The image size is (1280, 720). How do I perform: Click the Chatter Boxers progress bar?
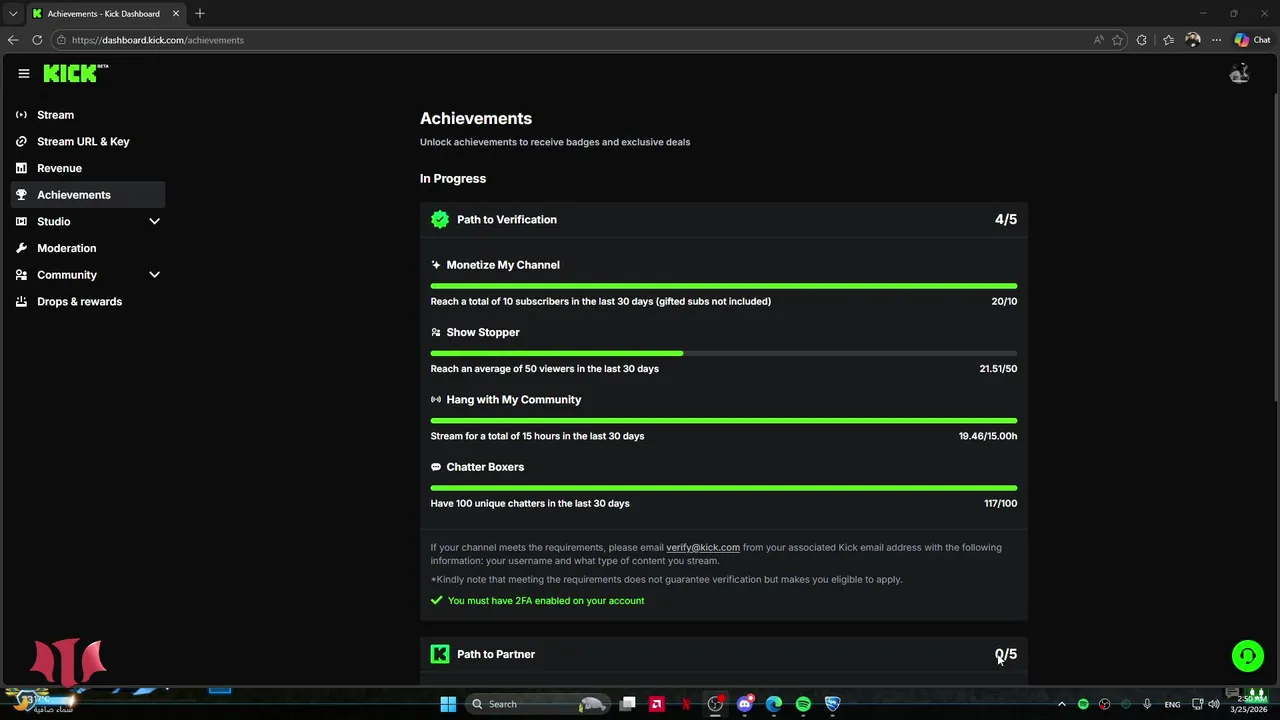(x=724, y=488)
